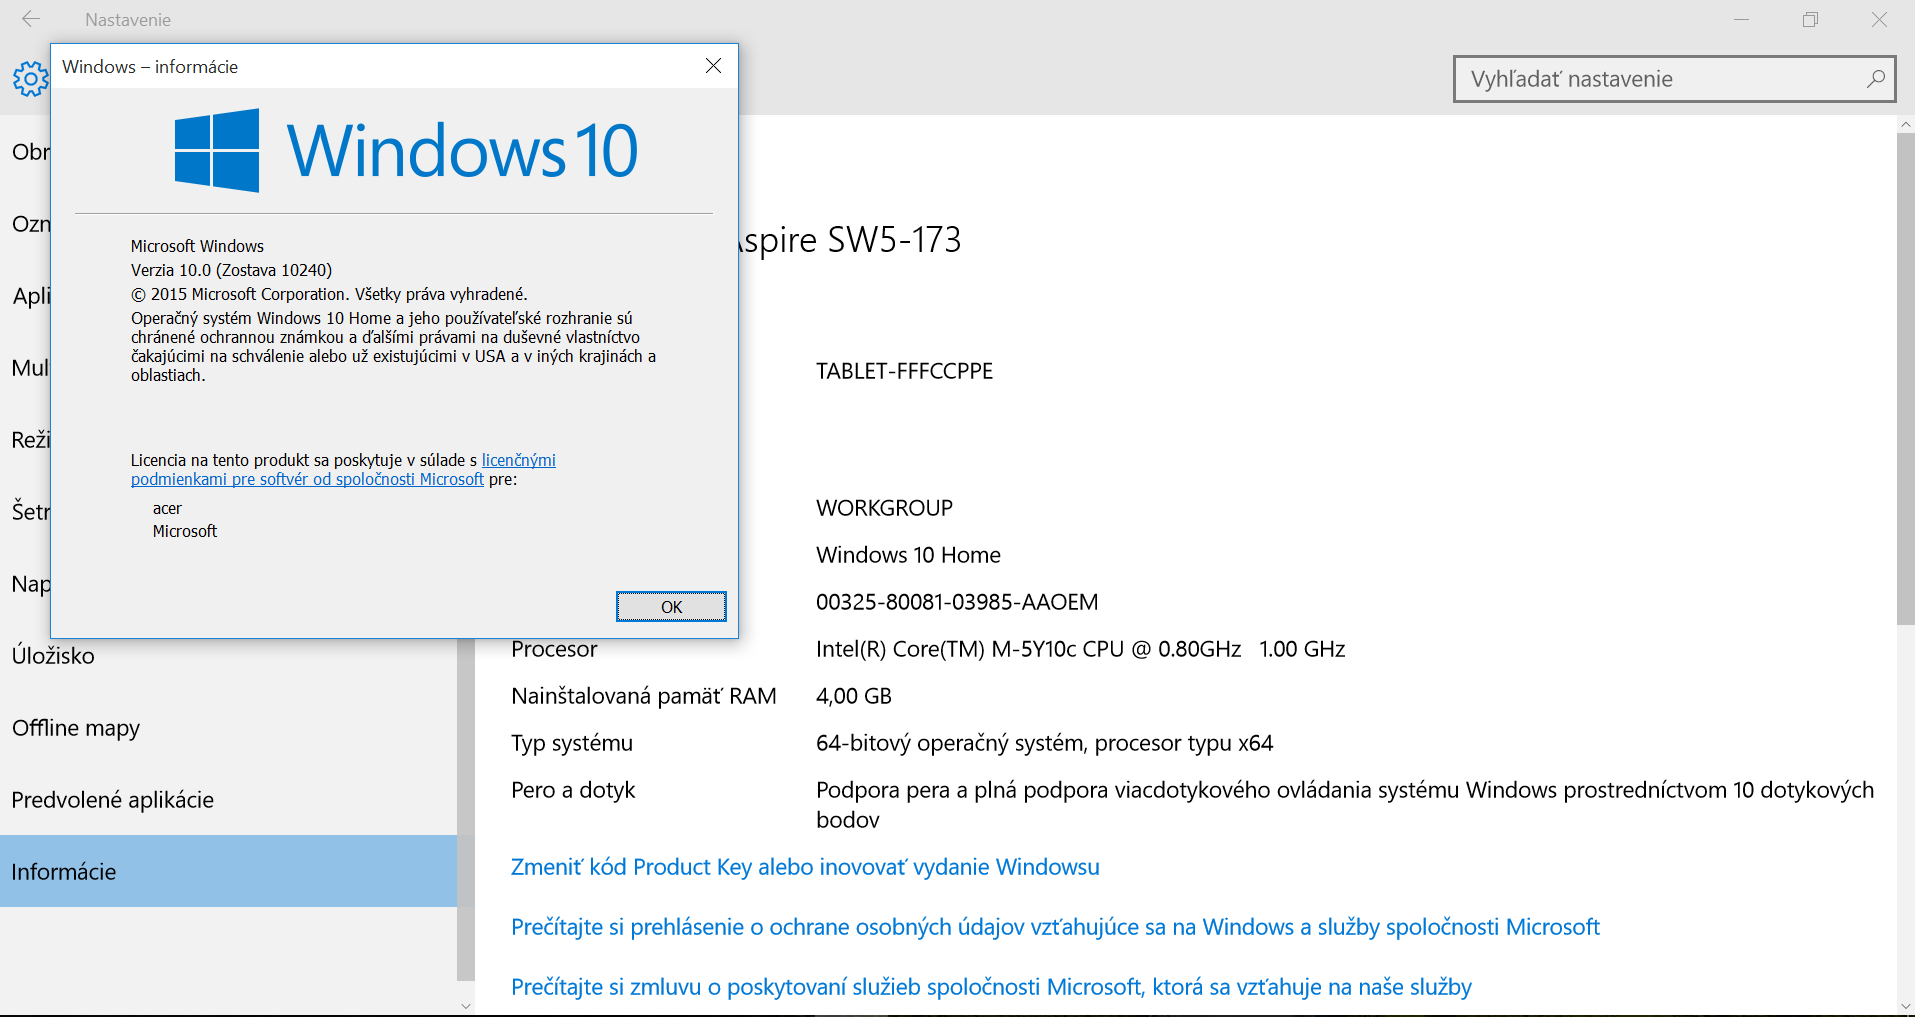
Task: Click the 64-bitový operačný systém value
Action: tap(1044, 743)
